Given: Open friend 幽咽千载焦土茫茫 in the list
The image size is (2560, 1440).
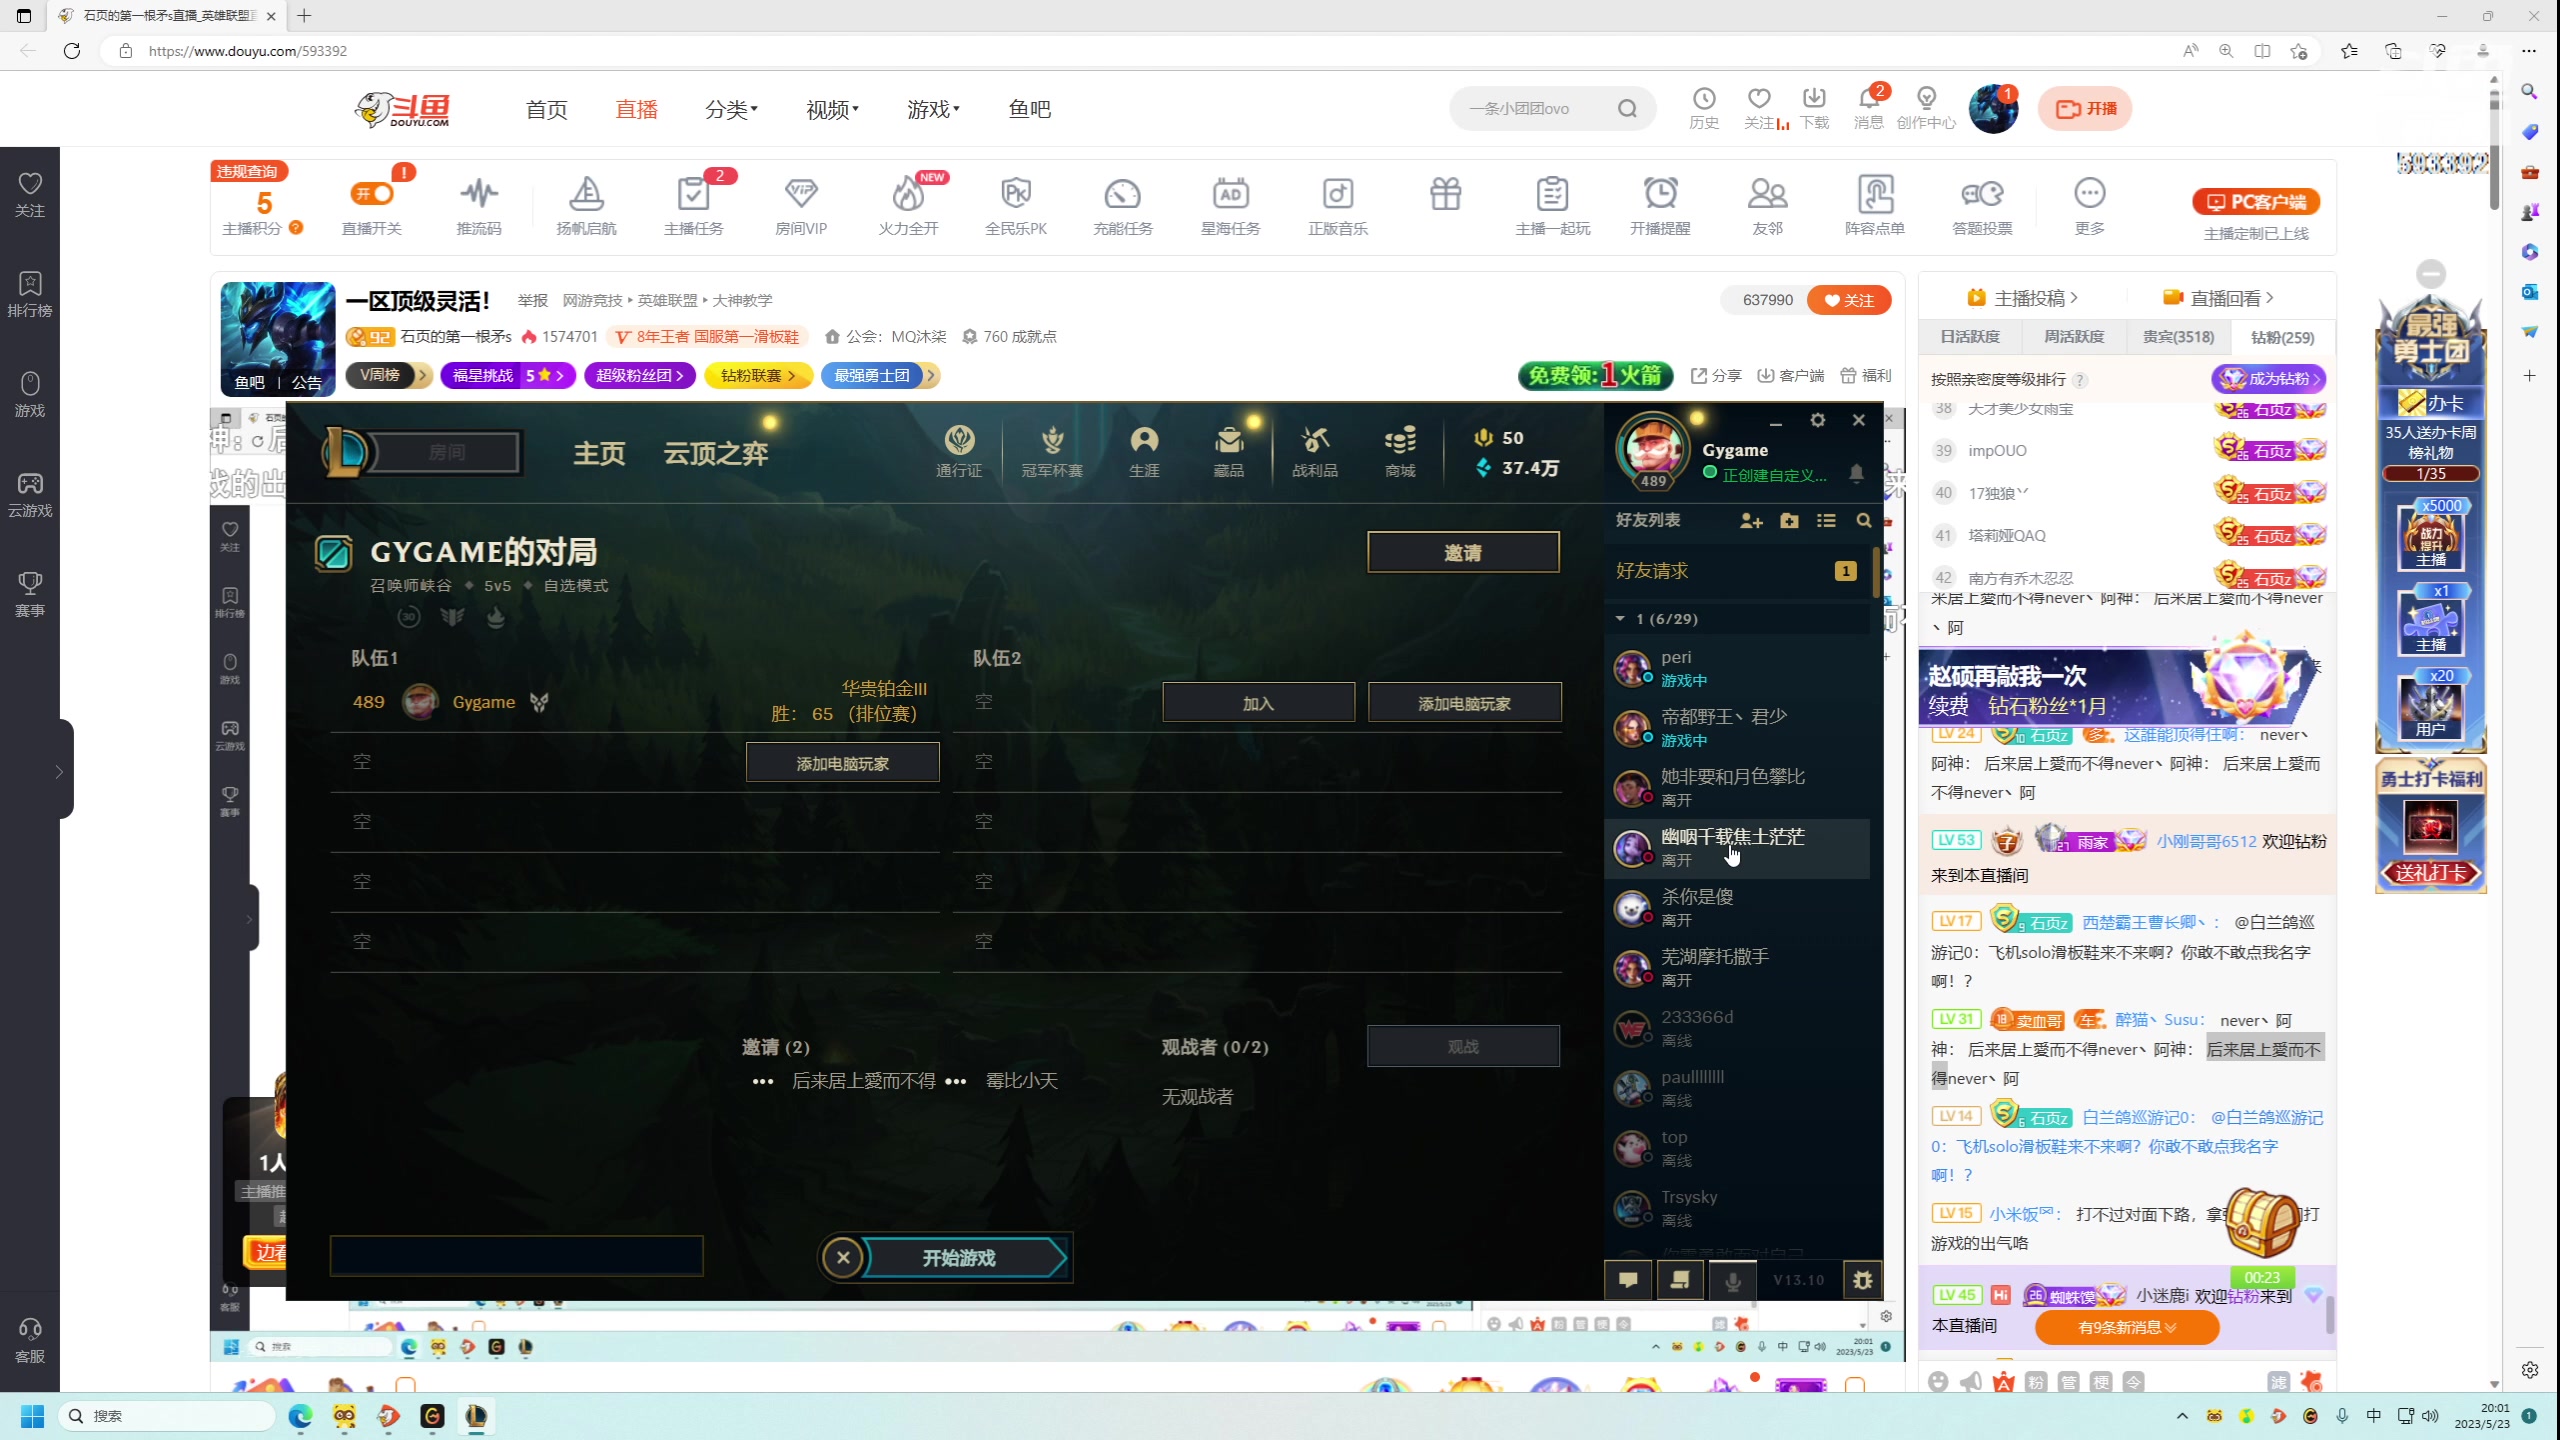Looking at the screenshot, I should 1736,848.
